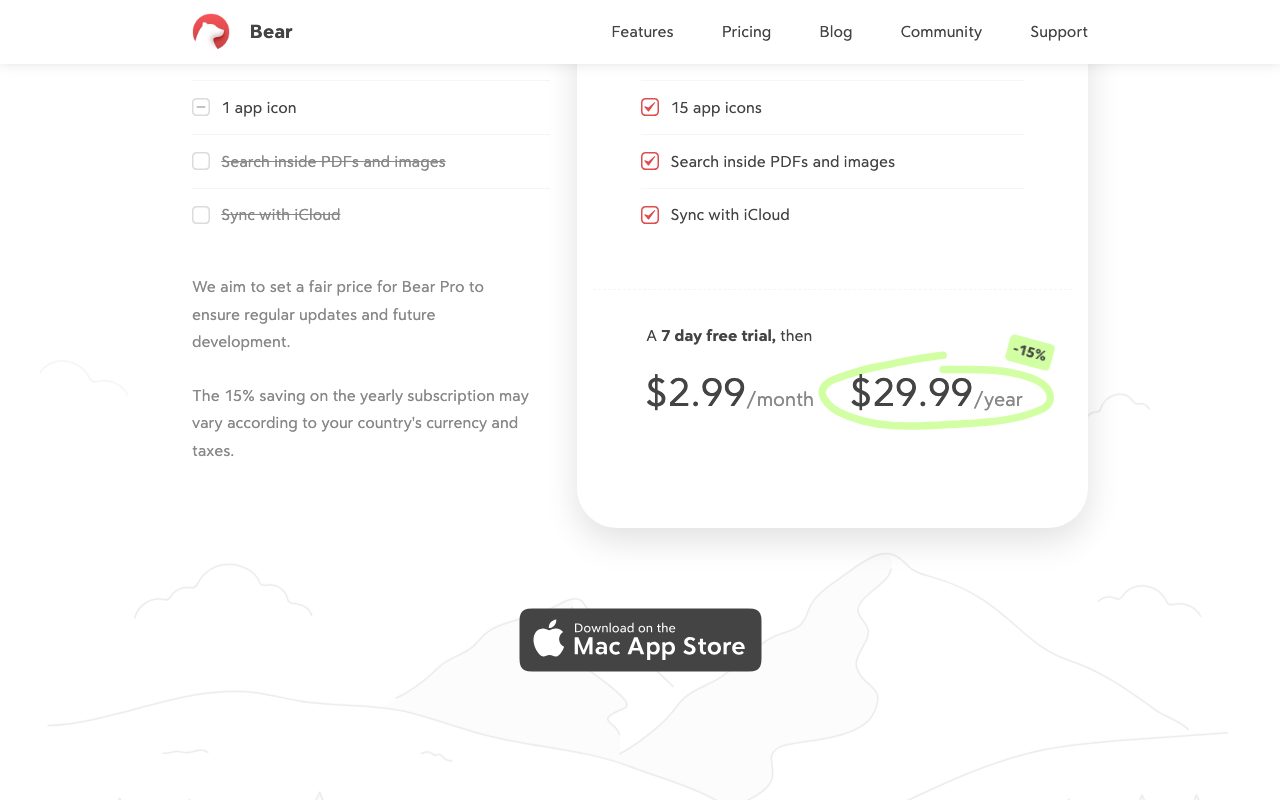Screen dimensions: 1280x800
Task: Click the red Bear logo icon
Action: [x=211, y=32]
